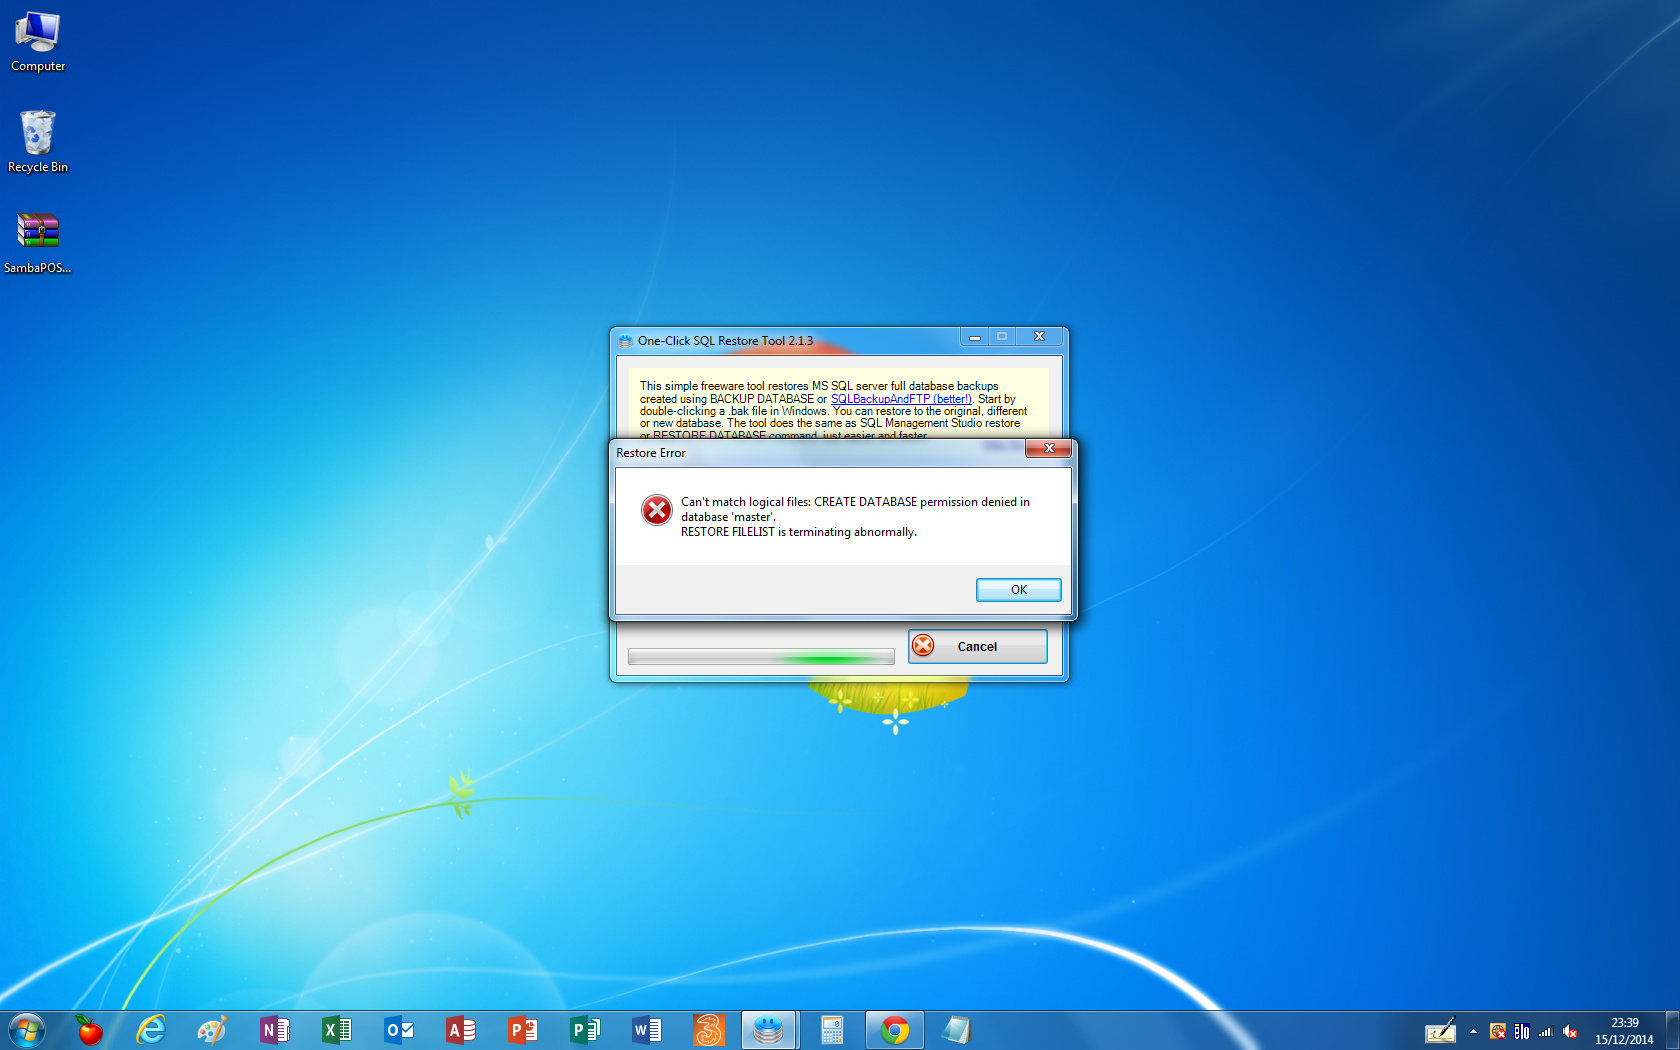Open Outlook from the taskbar
Viewport: 1680px width, 1050px height.
[398, 1030]
